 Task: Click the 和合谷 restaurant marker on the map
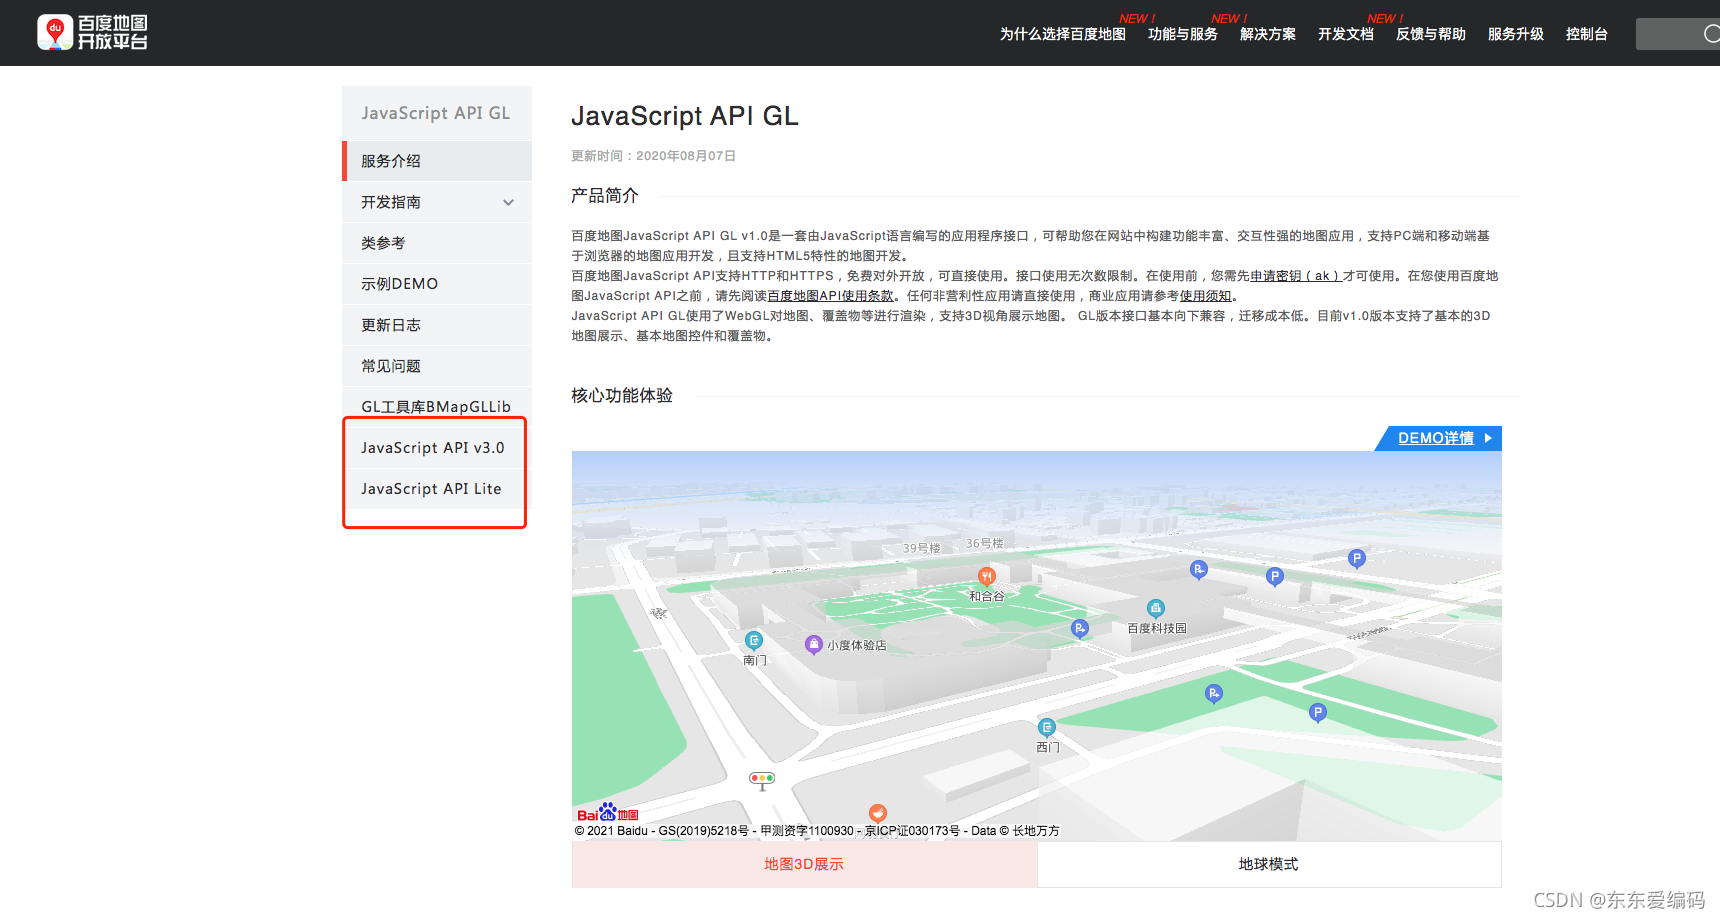(985, 577)
